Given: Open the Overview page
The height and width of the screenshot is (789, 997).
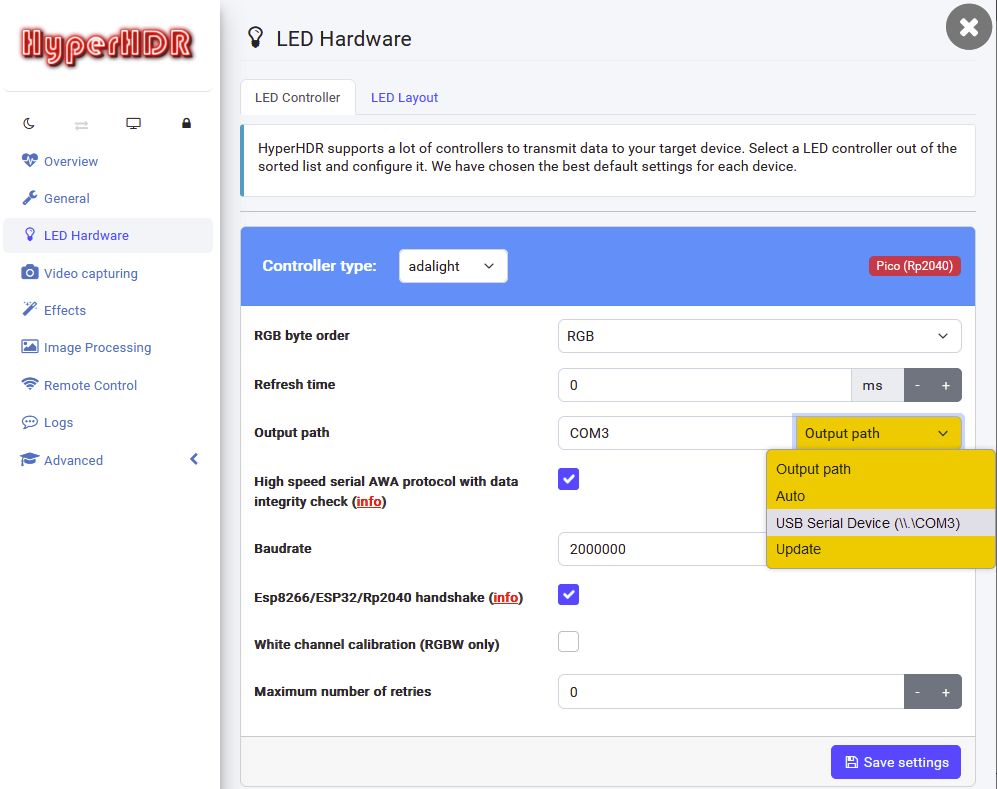Looking at the screenshot, I should (71, 161).
